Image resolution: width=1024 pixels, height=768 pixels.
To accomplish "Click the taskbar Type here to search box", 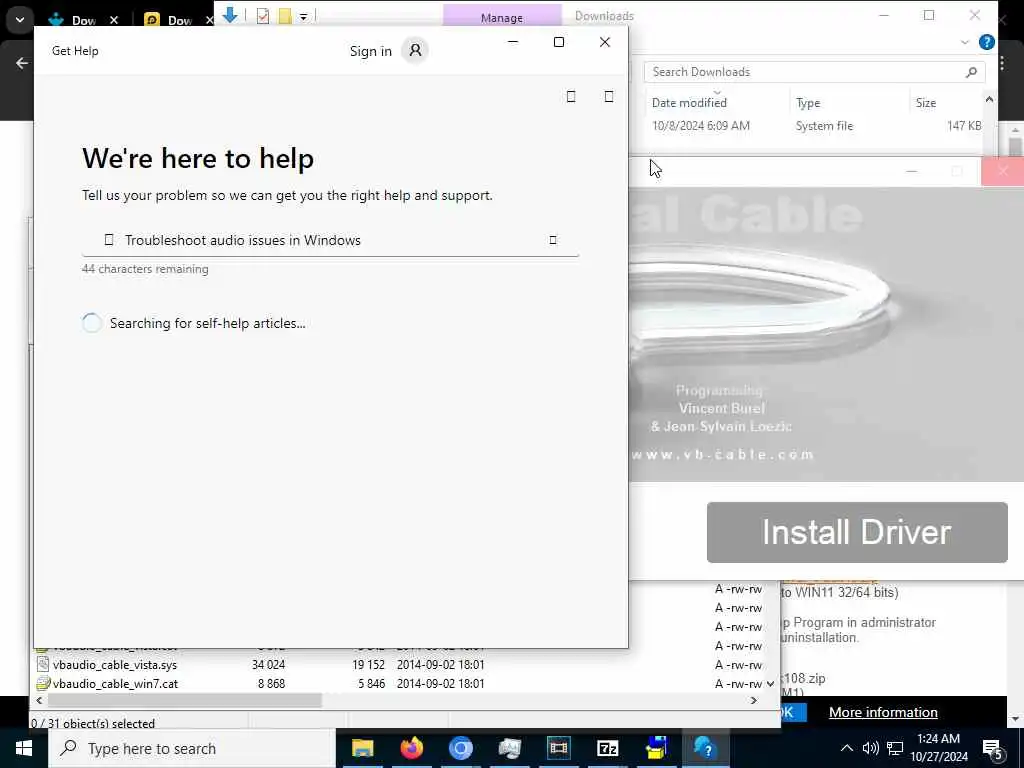I will (x=192, y=748).
